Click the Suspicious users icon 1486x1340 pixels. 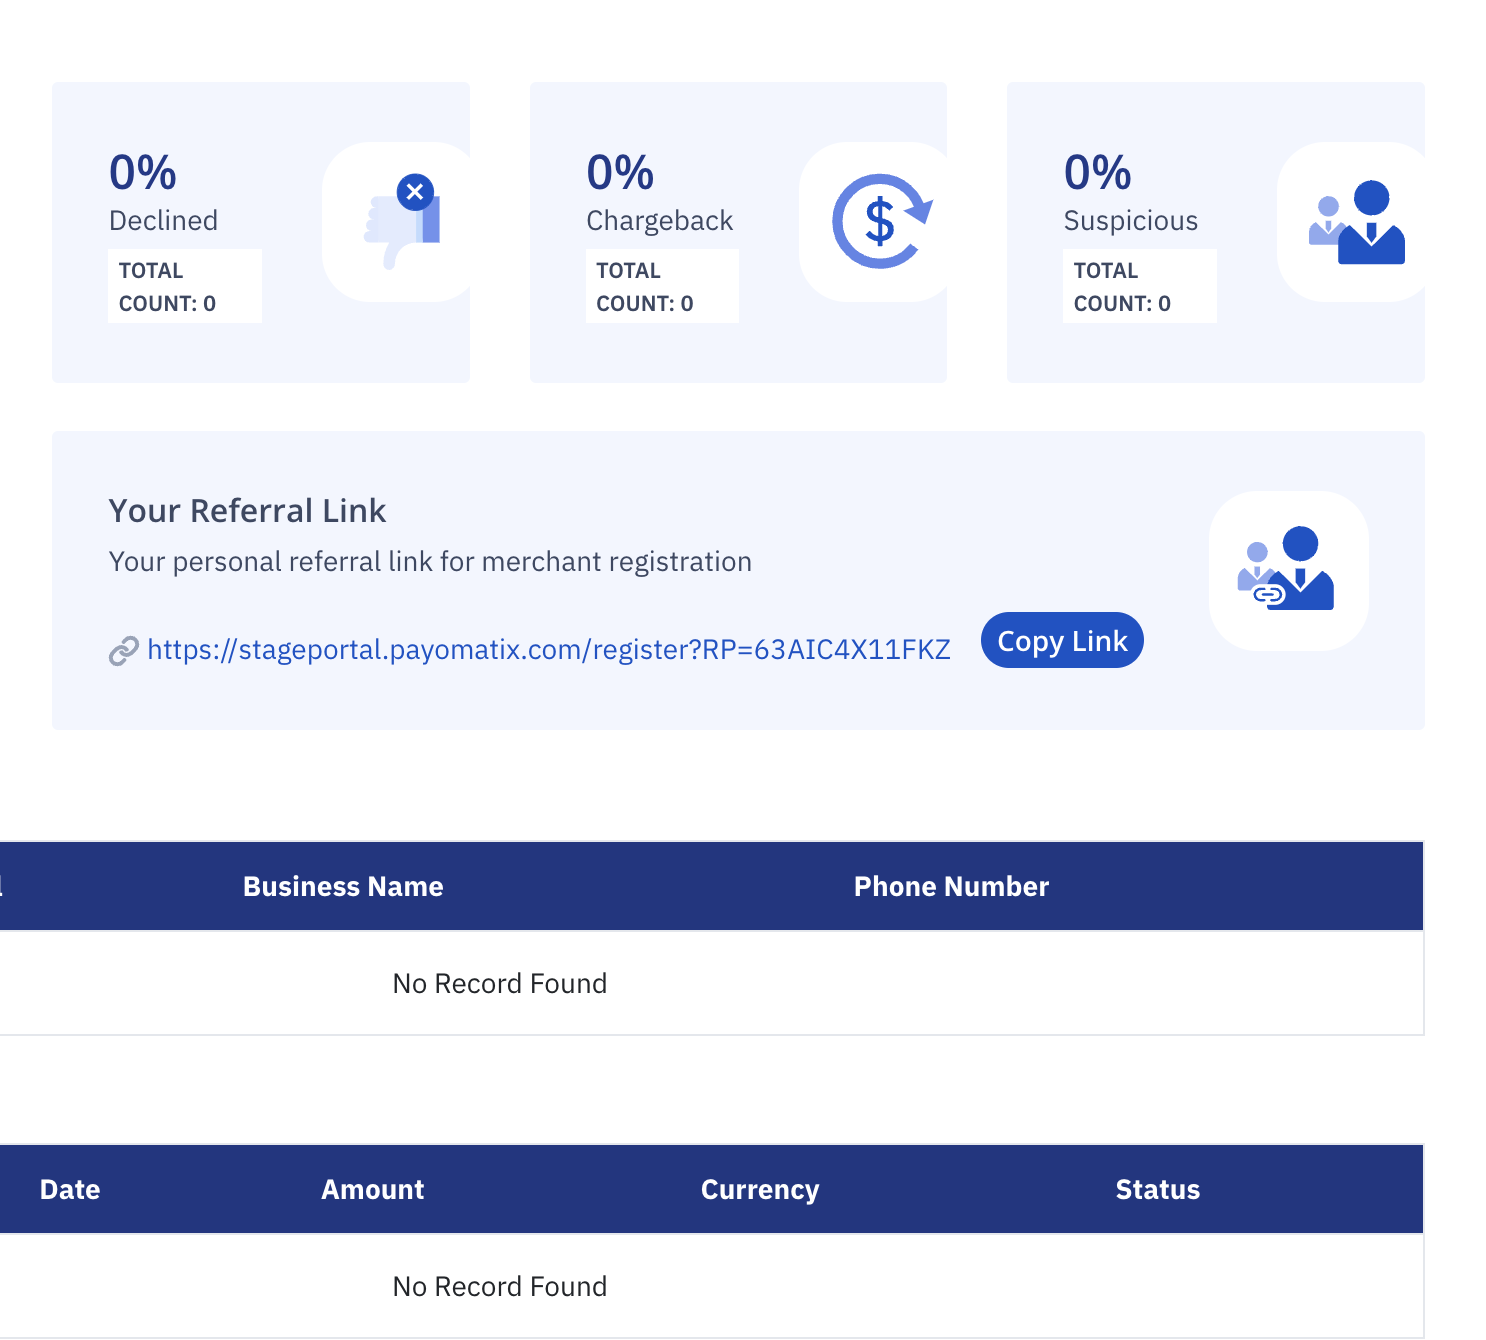(x=1357, y=222)
